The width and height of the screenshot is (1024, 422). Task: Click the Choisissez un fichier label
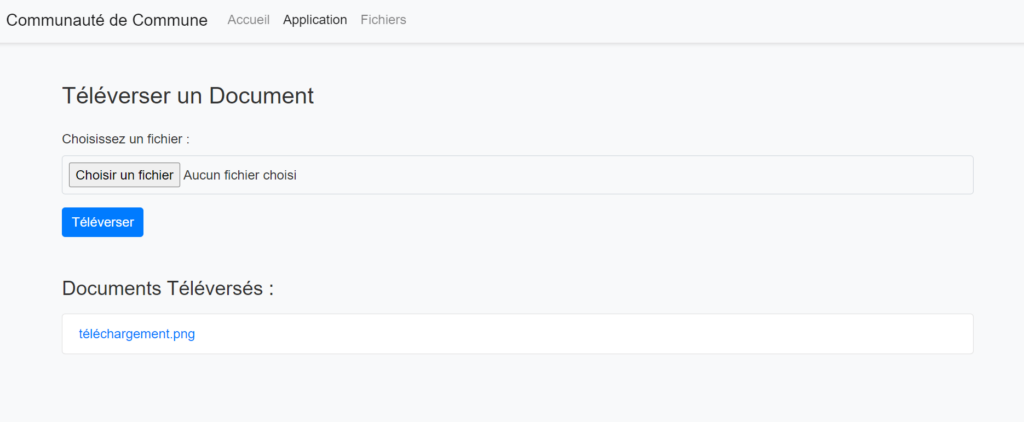tap(126, 139)
